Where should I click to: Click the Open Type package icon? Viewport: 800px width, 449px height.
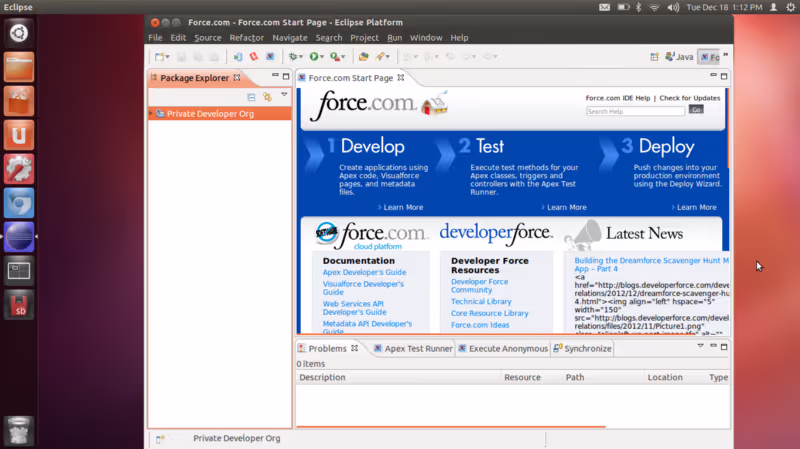click(363, 57)
